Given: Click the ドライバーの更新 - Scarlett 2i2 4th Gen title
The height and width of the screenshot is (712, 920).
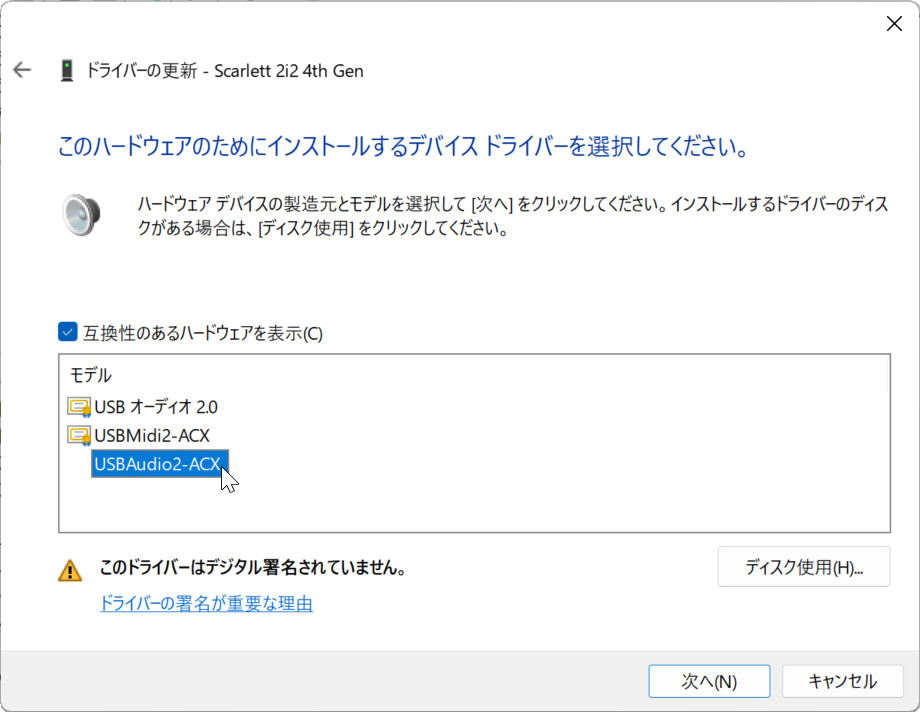Looking at the screenshot, I should pyautogui.click(x=225, y=70).
